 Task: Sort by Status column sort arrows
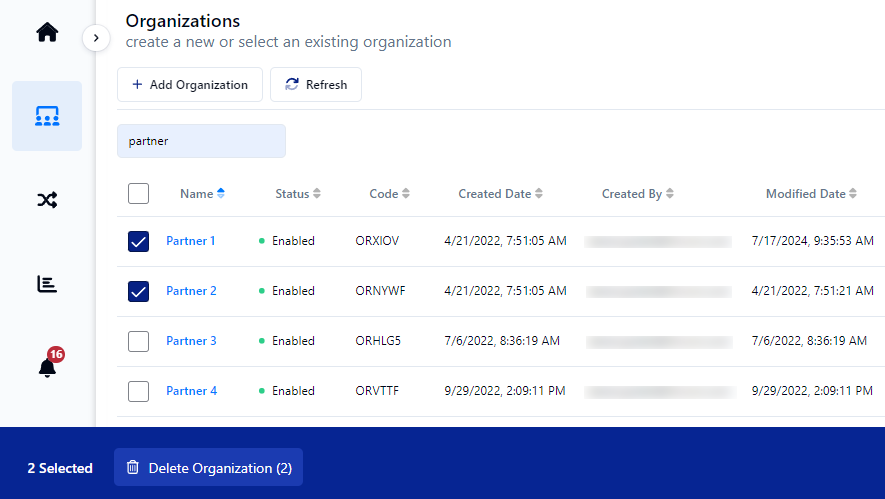(x=317, y=194)
